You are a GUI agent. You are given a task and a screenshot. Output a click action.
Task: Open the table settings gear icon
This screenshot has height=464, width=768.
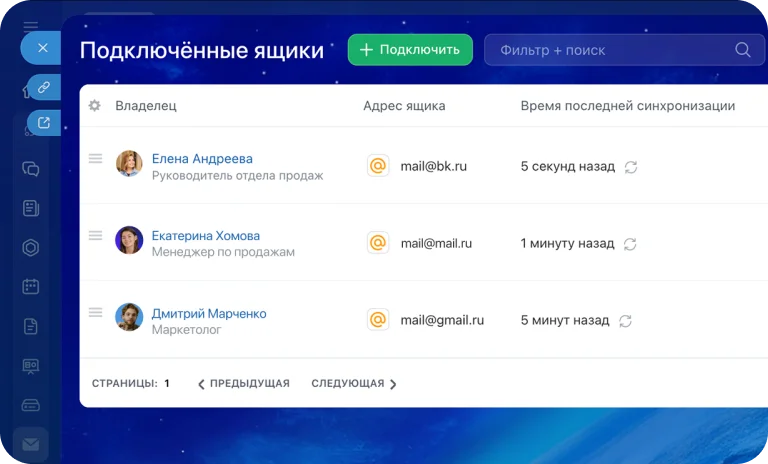point(94,106)
